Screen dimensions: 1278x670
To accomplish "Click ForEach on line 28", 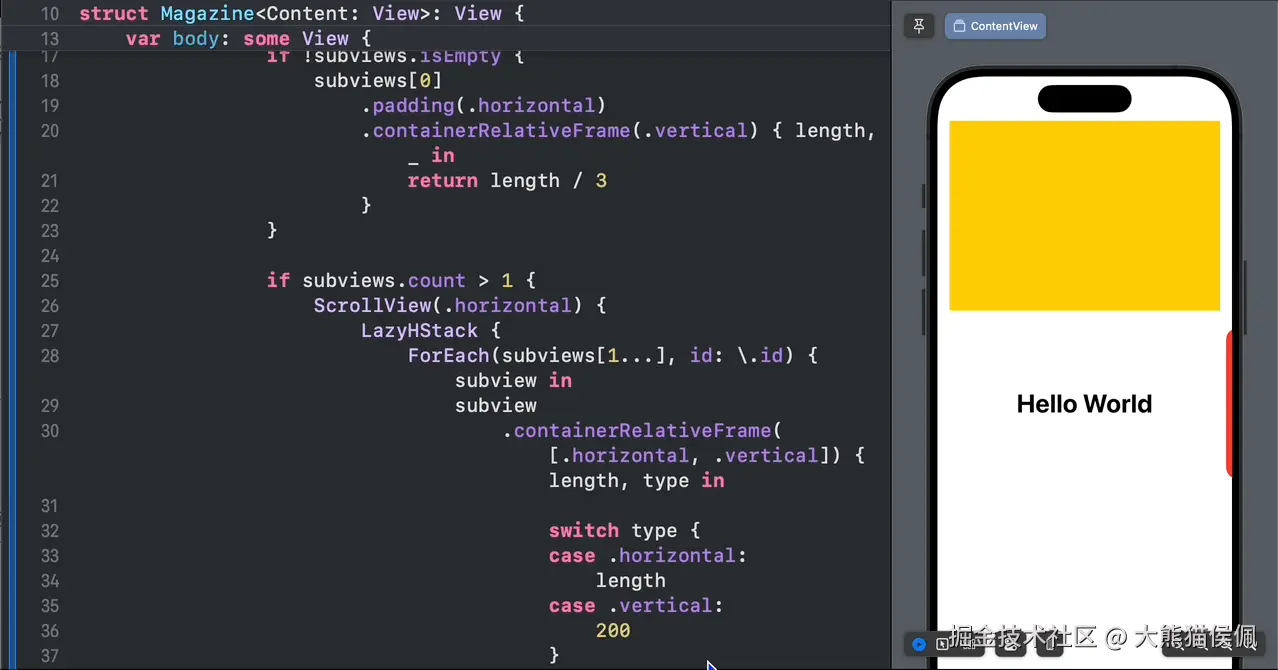I will 449,356.
